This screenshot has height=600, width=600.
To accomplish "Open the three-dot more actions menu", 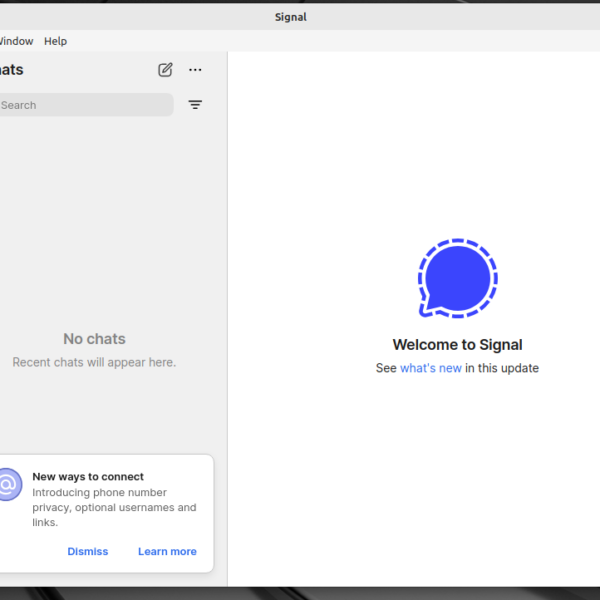I will tap(195, 70).
